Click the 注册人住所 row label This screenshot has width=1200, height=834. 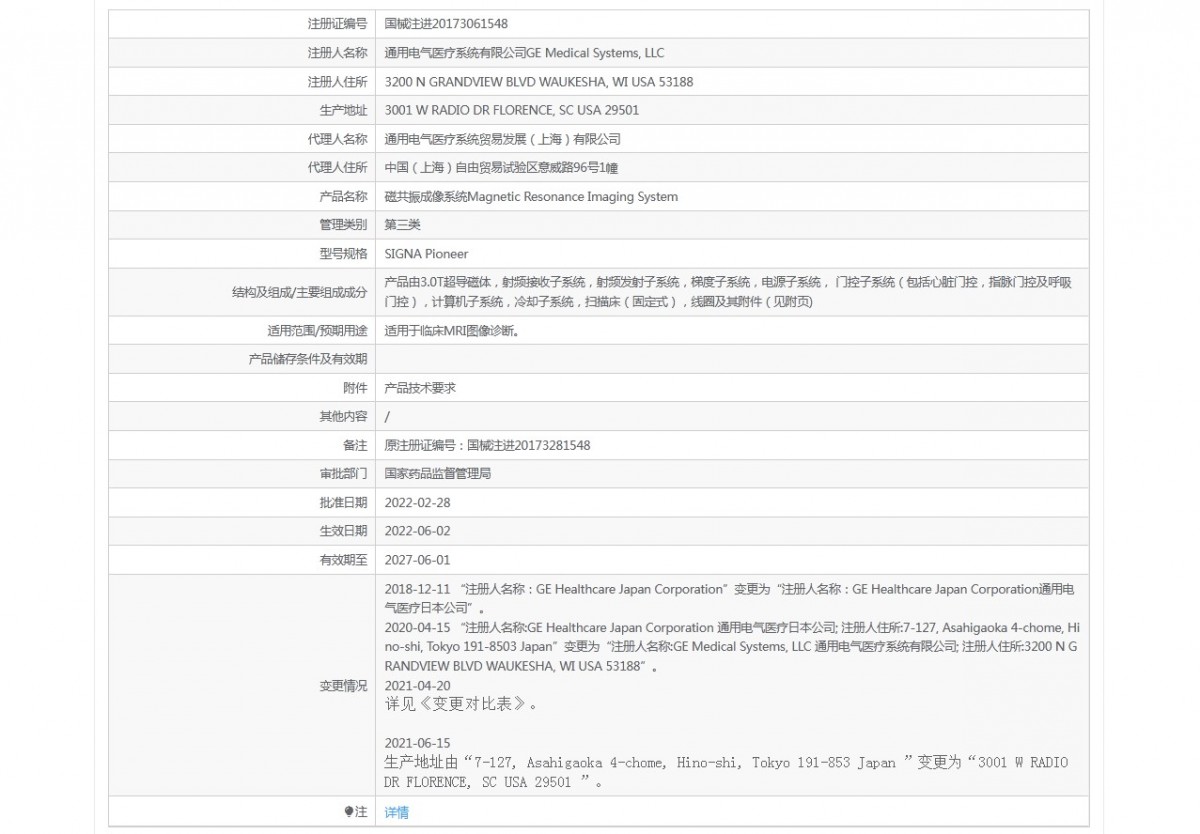(x=337, y=82)
